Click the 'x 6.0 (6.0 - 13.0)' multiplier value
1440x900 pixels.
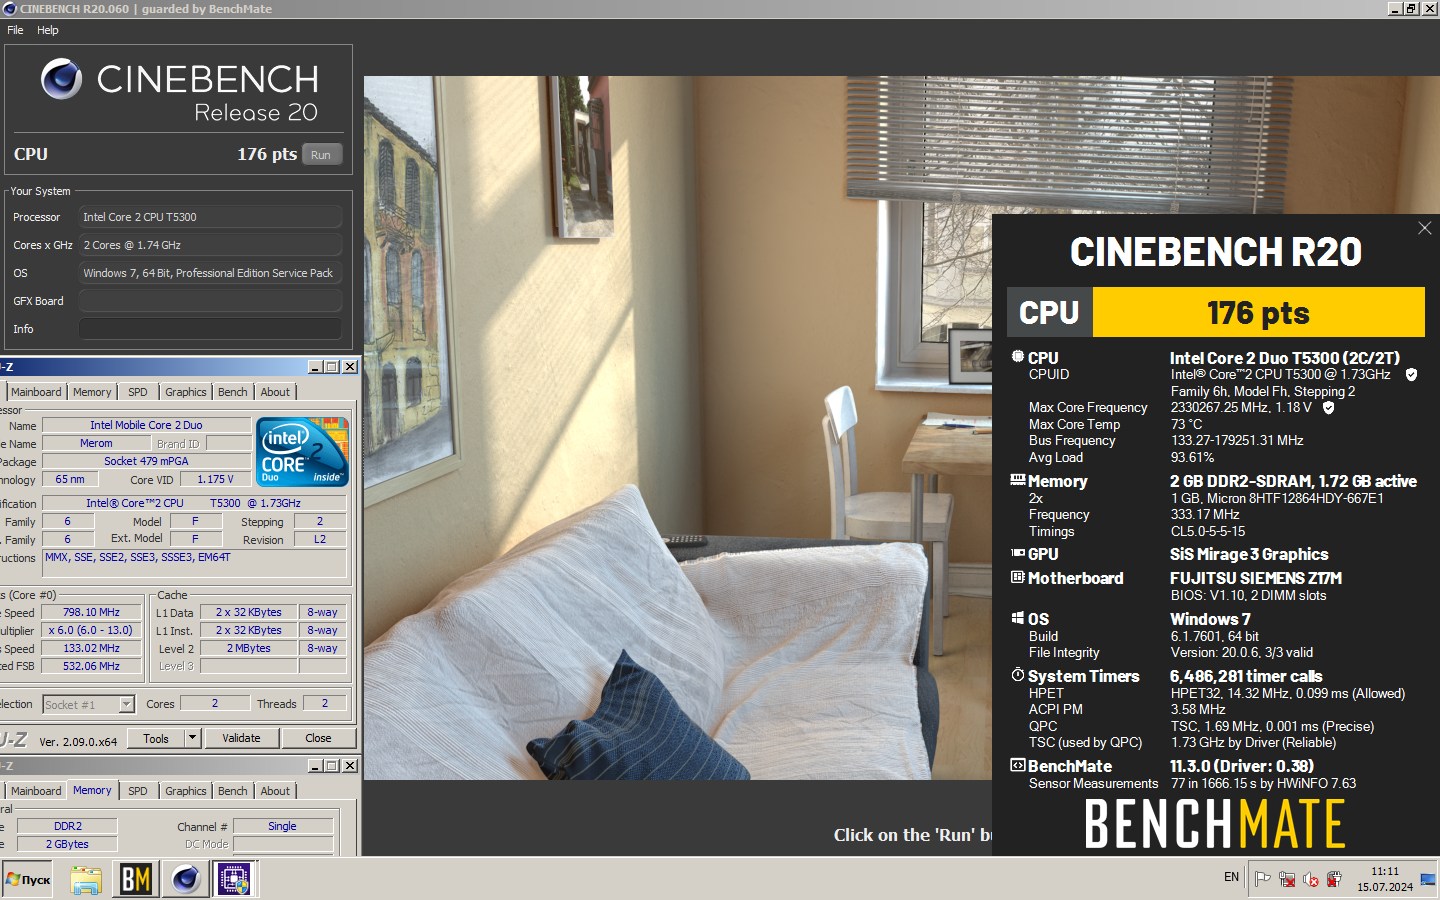click(91, 630)
